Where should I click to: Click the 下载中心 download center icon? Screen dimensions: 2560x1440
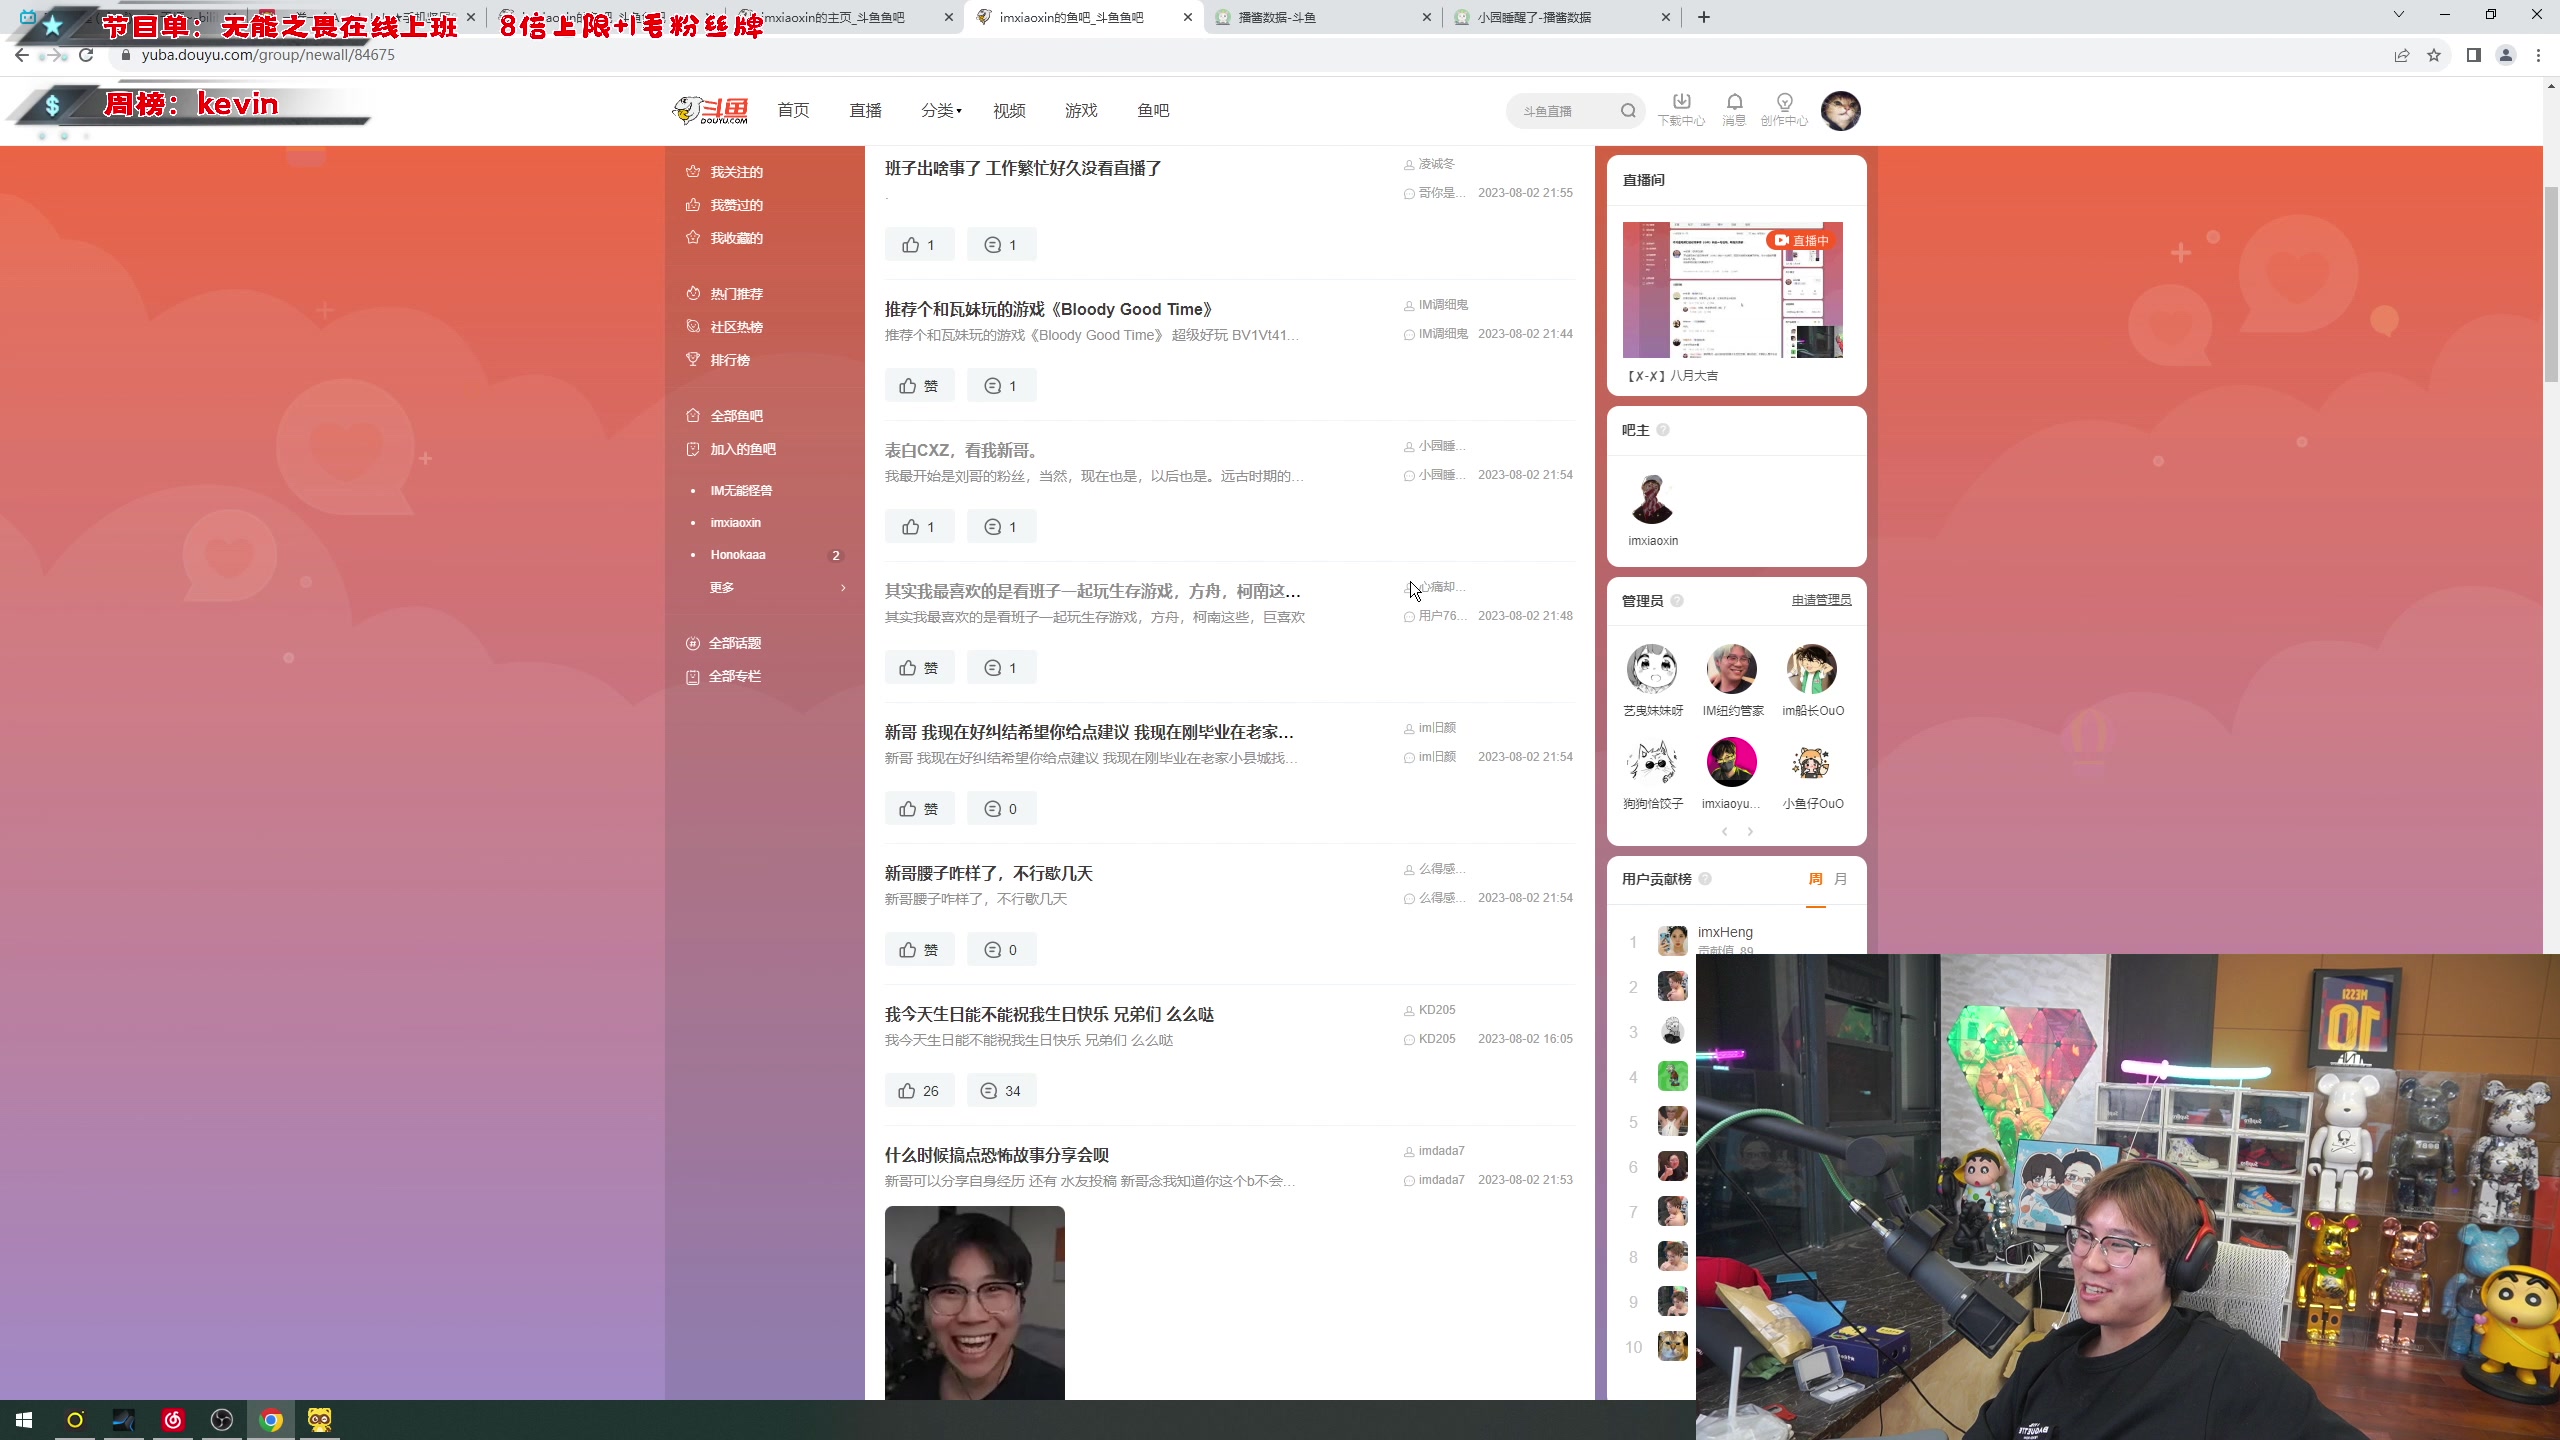coord(1680,103)
